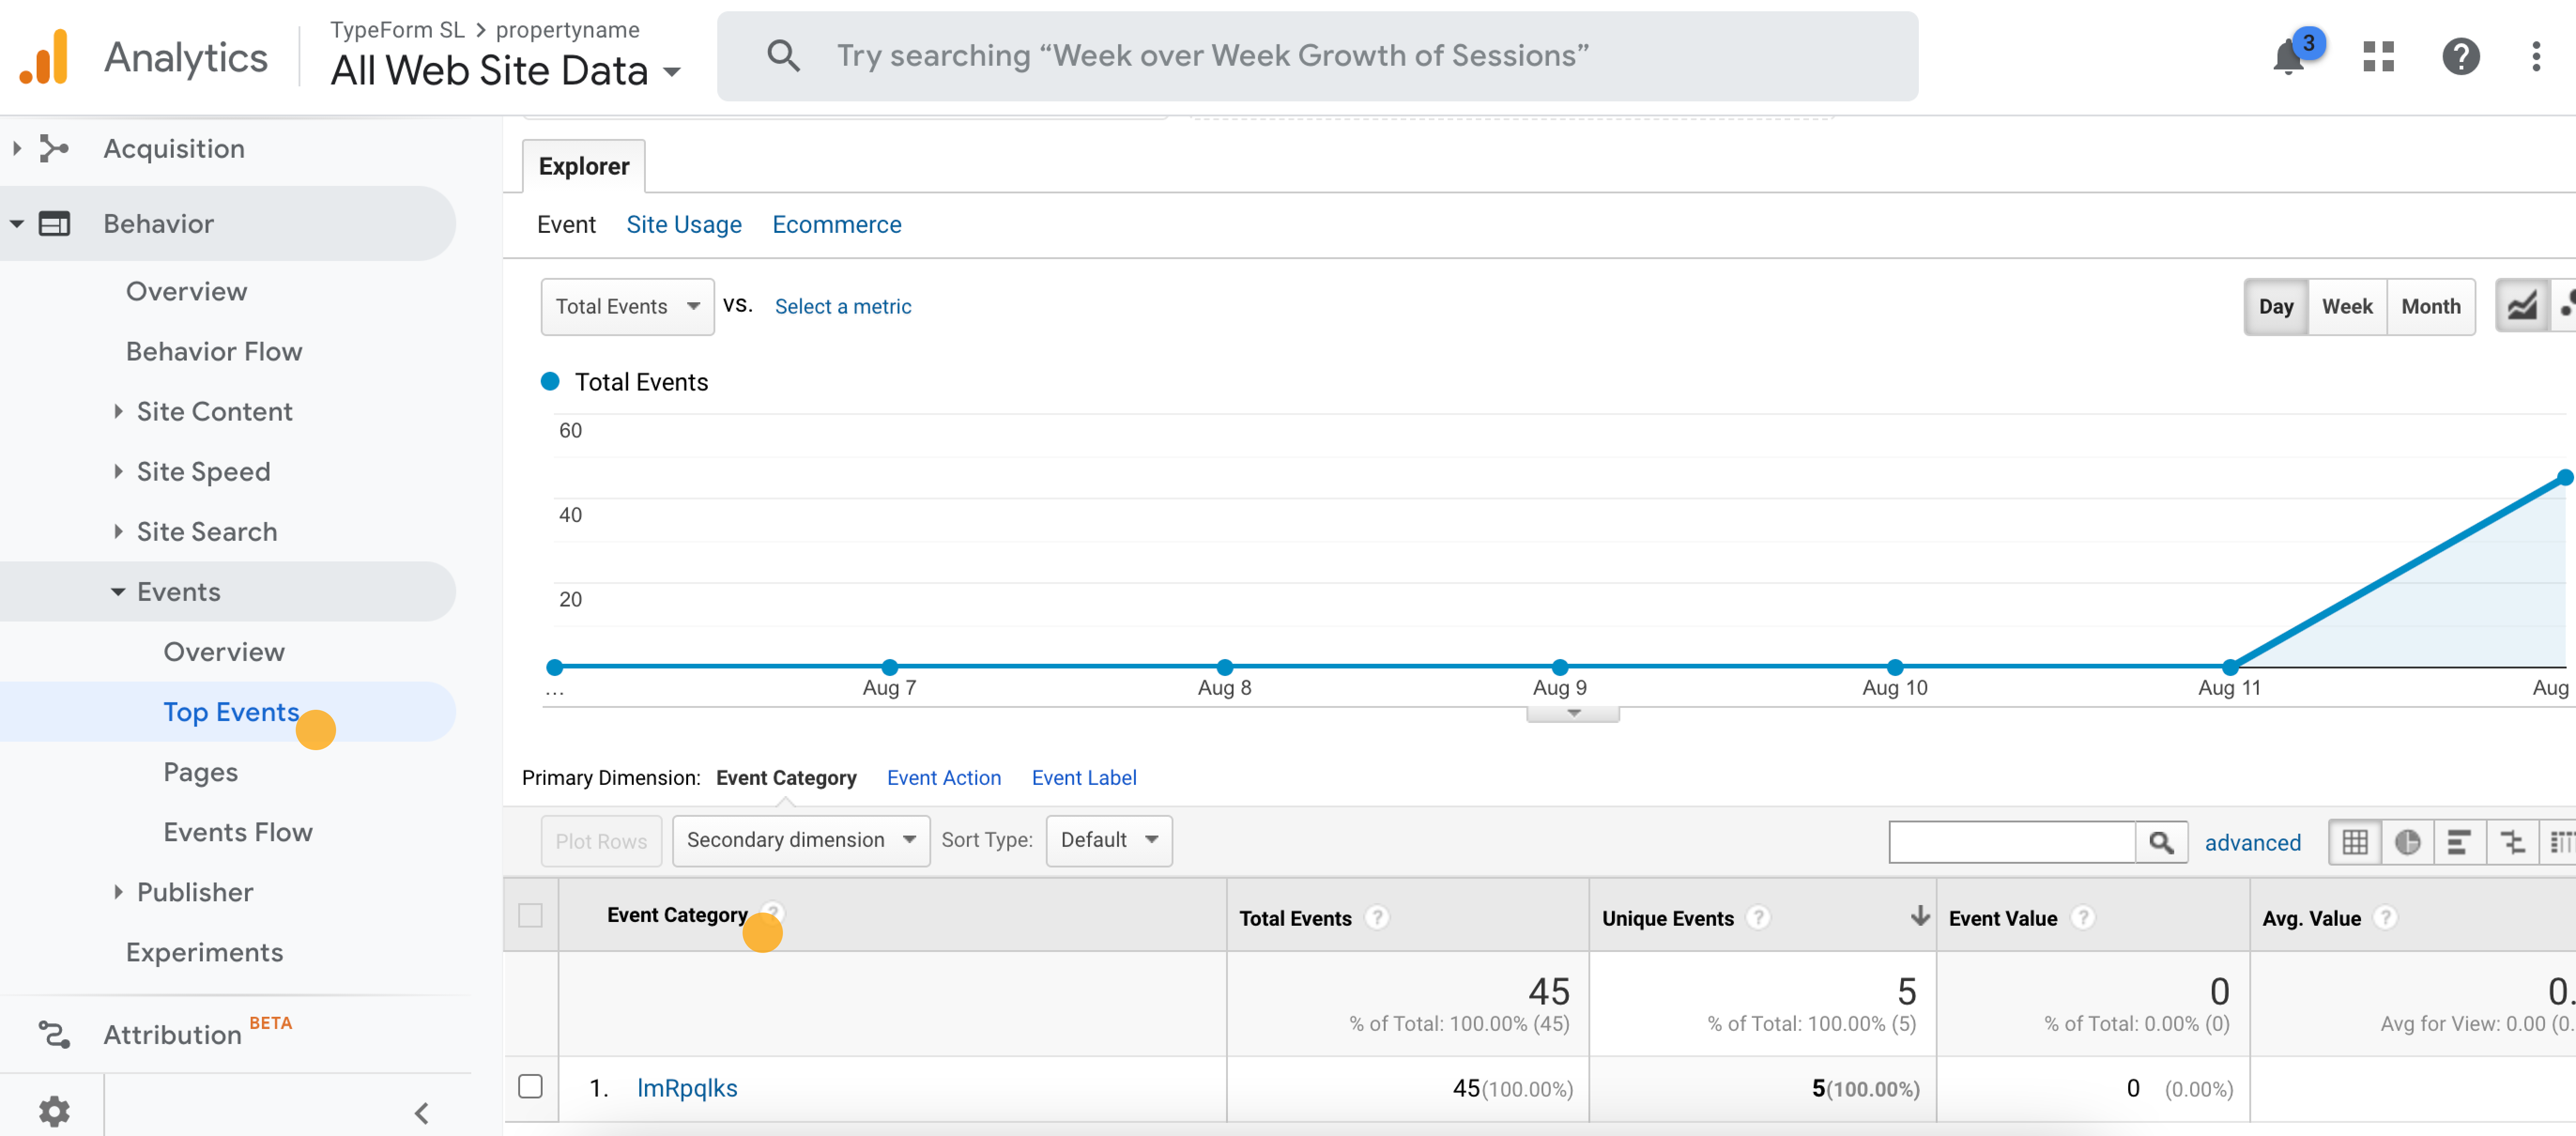The height and width of the screenshot is (1136, 2576).
Task: Focus the table filter search field
Action: coord(2012,842)
